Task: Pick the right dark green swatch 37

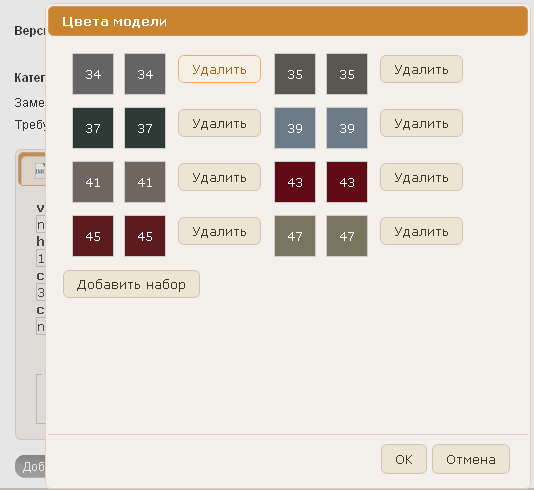Action: (145, 128)
